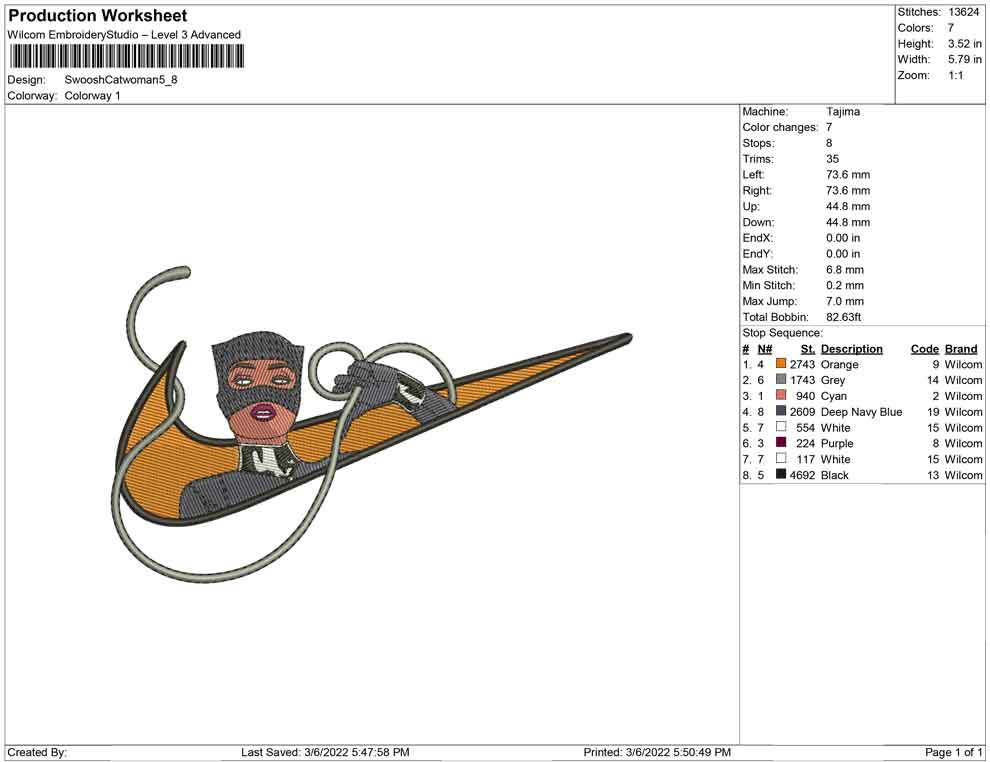Click the Grey thread color swatch
The image size is (990, 762).
coord(781,379)
